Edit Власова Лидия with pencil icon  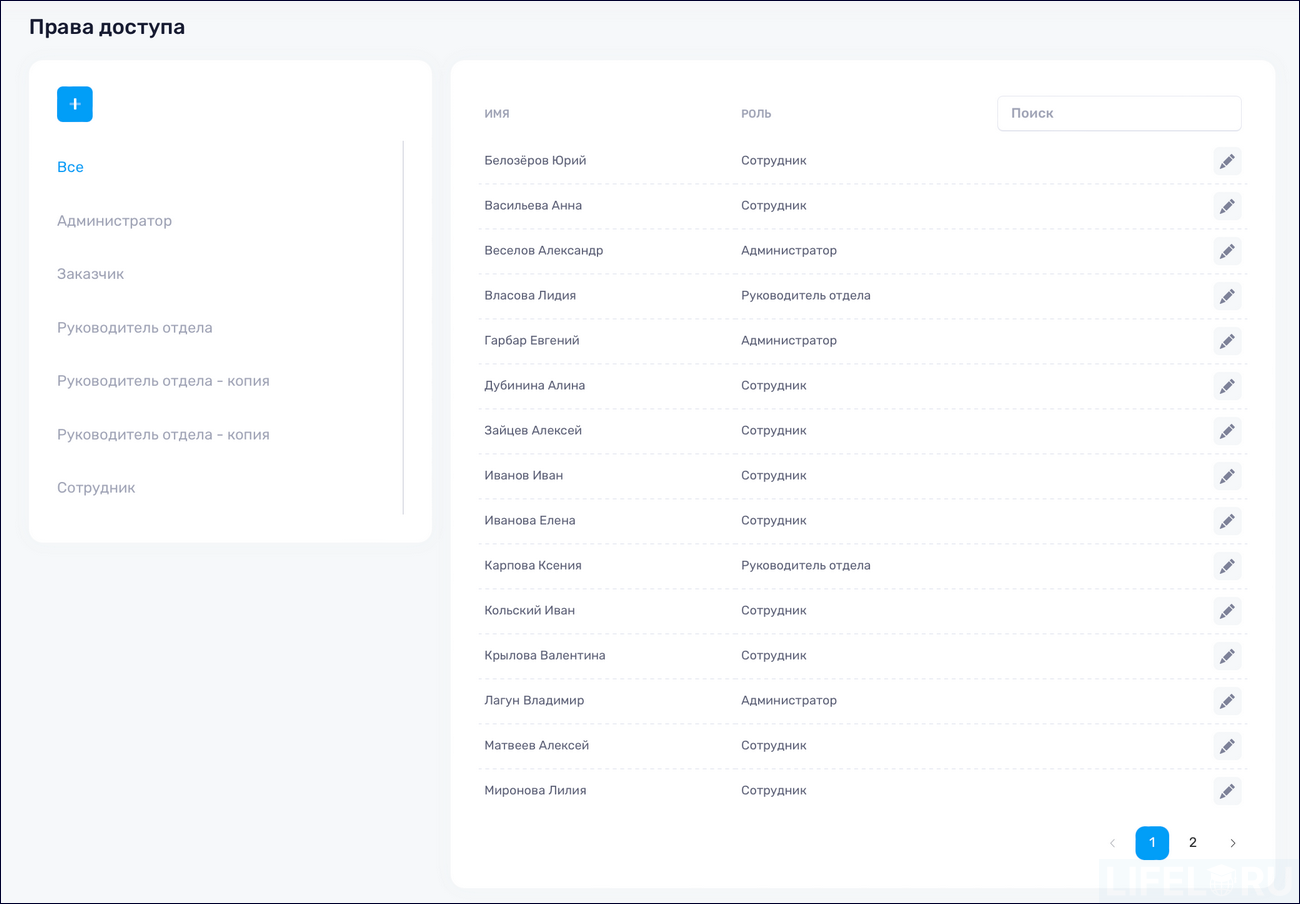[1227, 296]
